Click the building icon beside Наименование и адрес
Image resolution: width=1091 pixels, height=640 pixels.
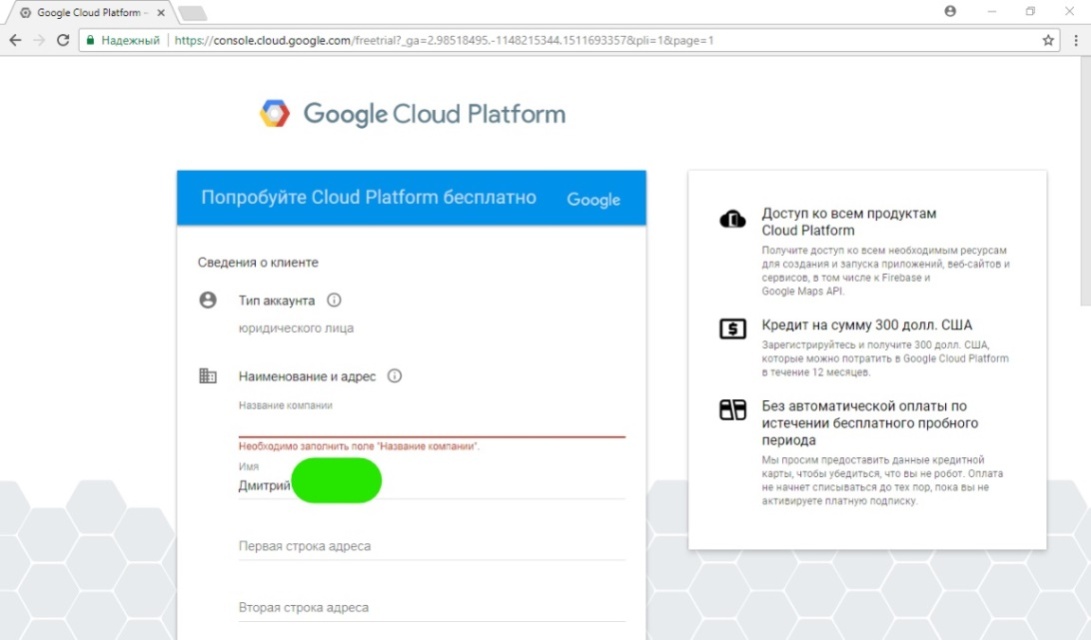207,376
